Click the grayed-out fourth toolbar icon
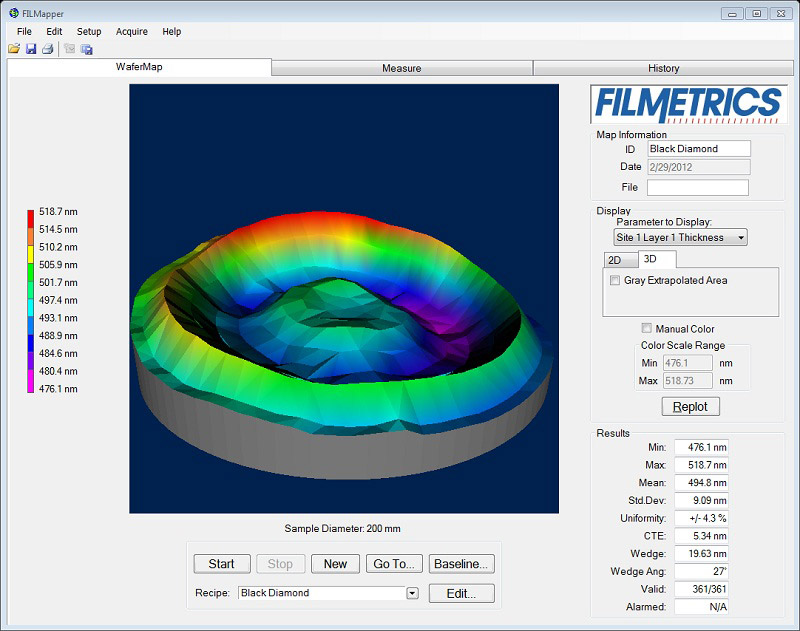 tap(70, 49)
